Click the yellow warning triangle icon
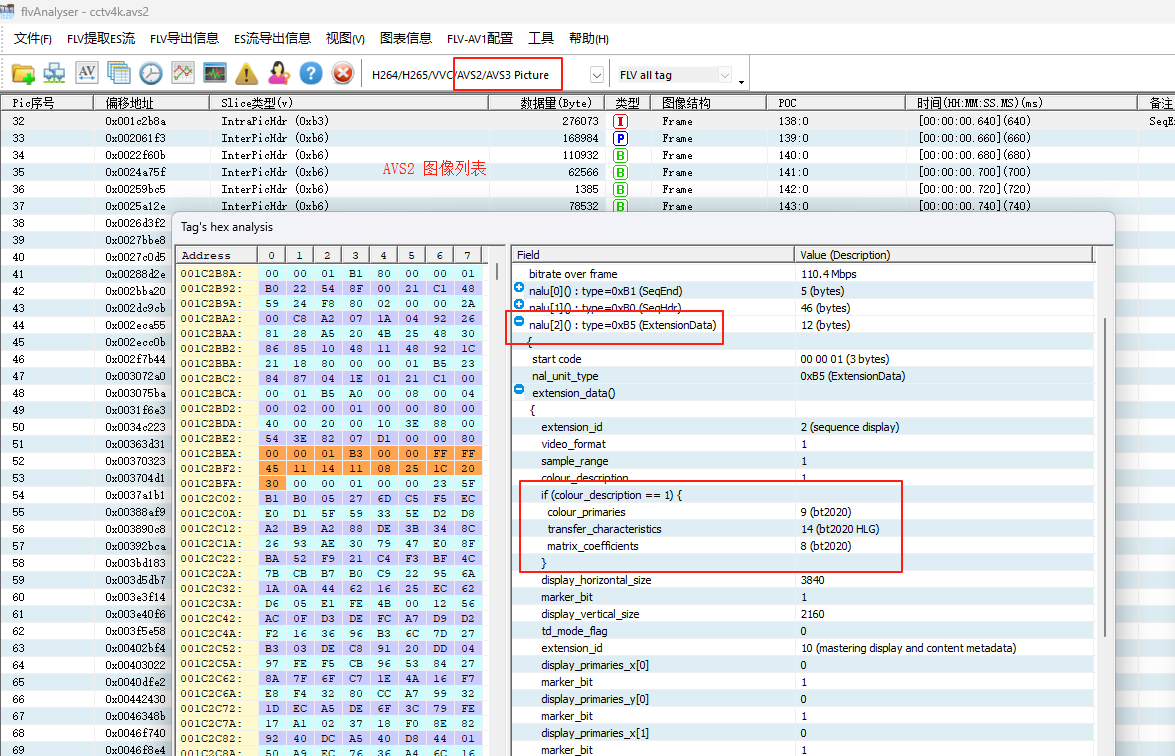Image resolution: width=1175 pixels, height=756 pixels. pos(247,73)
